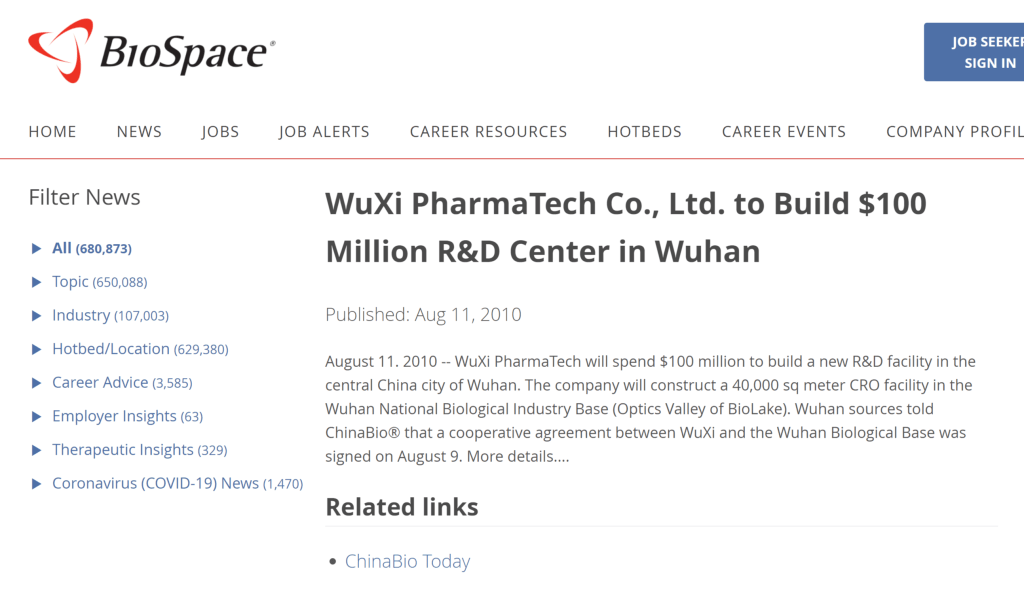This screenshot has height=592, width=1024.
Task: Expand the Hotbed/Location filter arrow
Action: (37, 350)
